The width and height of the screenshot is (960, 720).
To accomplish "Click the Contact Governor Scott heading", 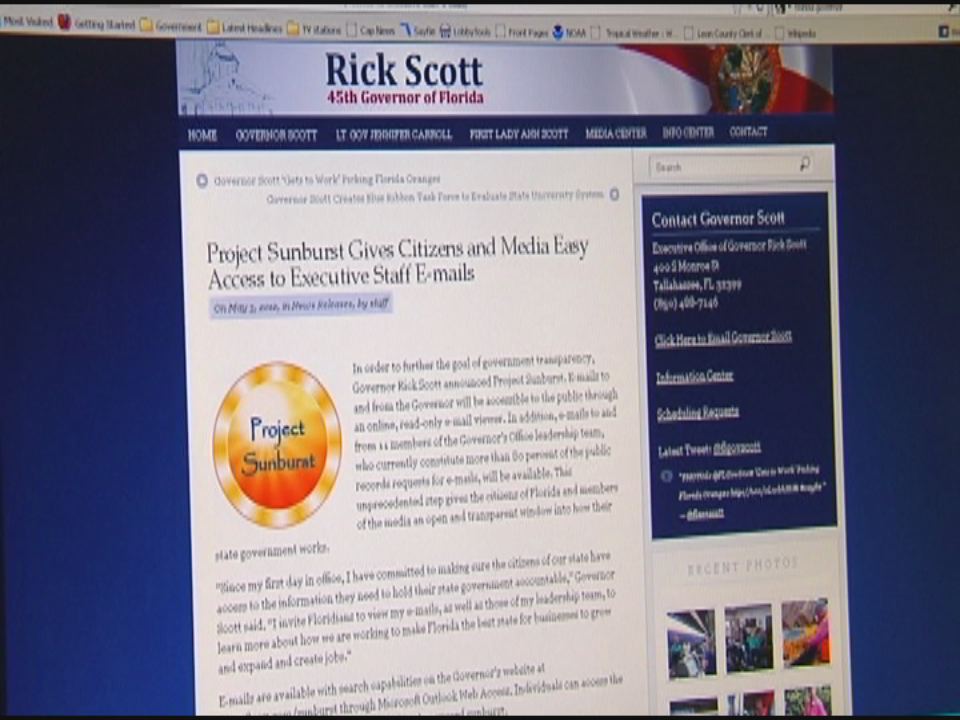I will click(718, 219).
